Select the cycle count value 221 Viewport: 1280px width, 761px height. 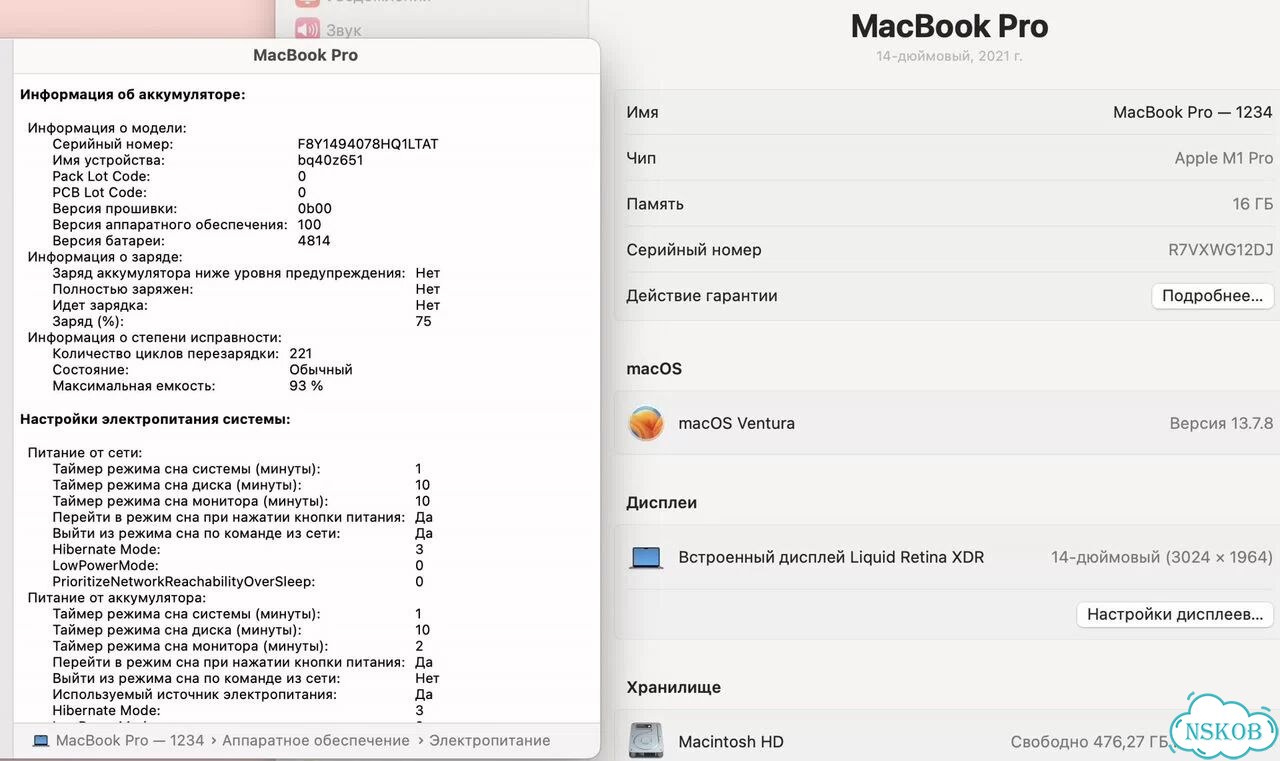pyautogui.click(x=300, y=354)
